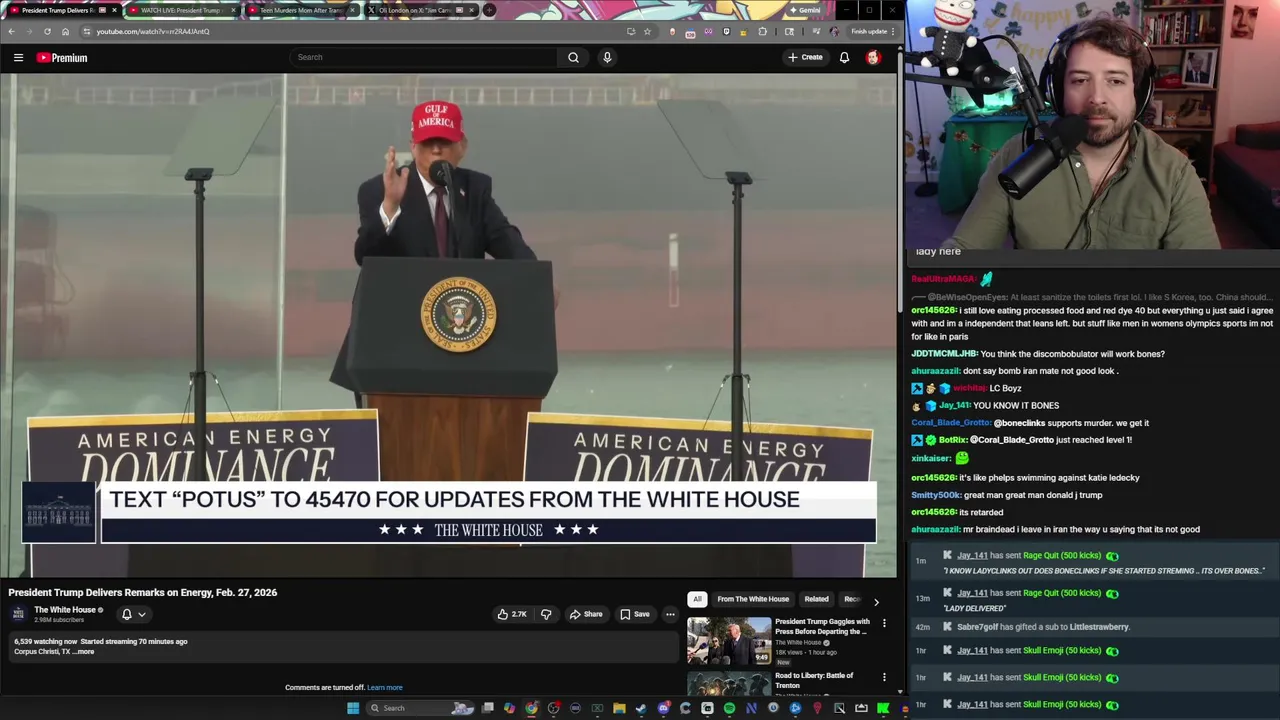The height and width of the screenshot is (720, 1280).
Task: Like the video showing 2.7K likes
Action: point(512,614)
